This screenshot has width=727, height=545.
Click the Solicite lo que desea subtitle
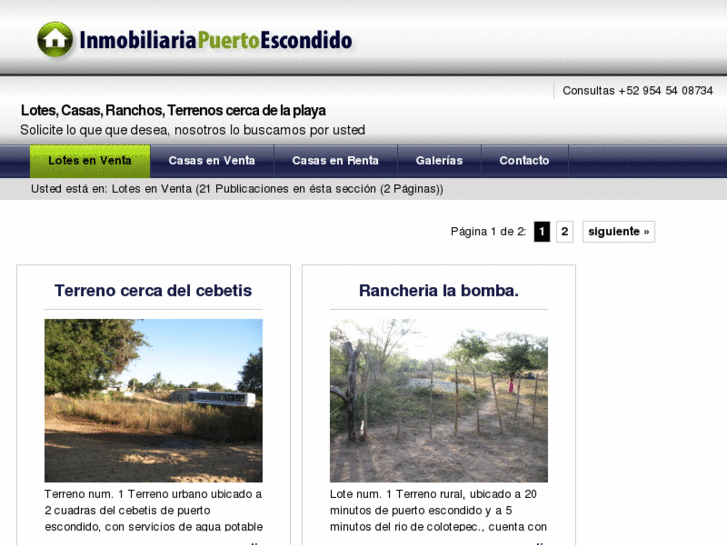(x=192, y=130)
